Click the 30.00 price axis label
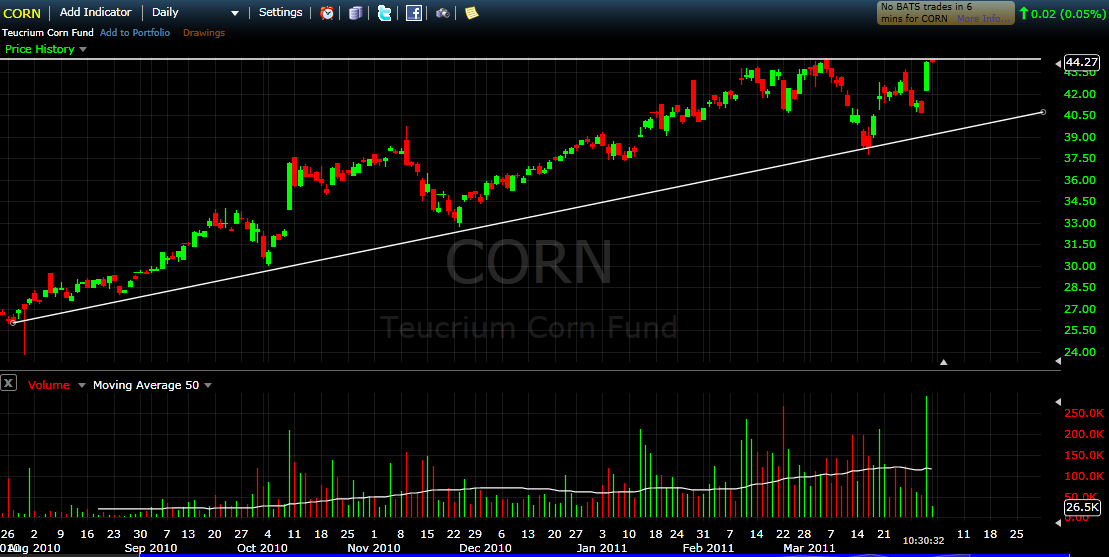This screenshot has height=557, width=1109. pyautogui.click(x=1082, y=266)
